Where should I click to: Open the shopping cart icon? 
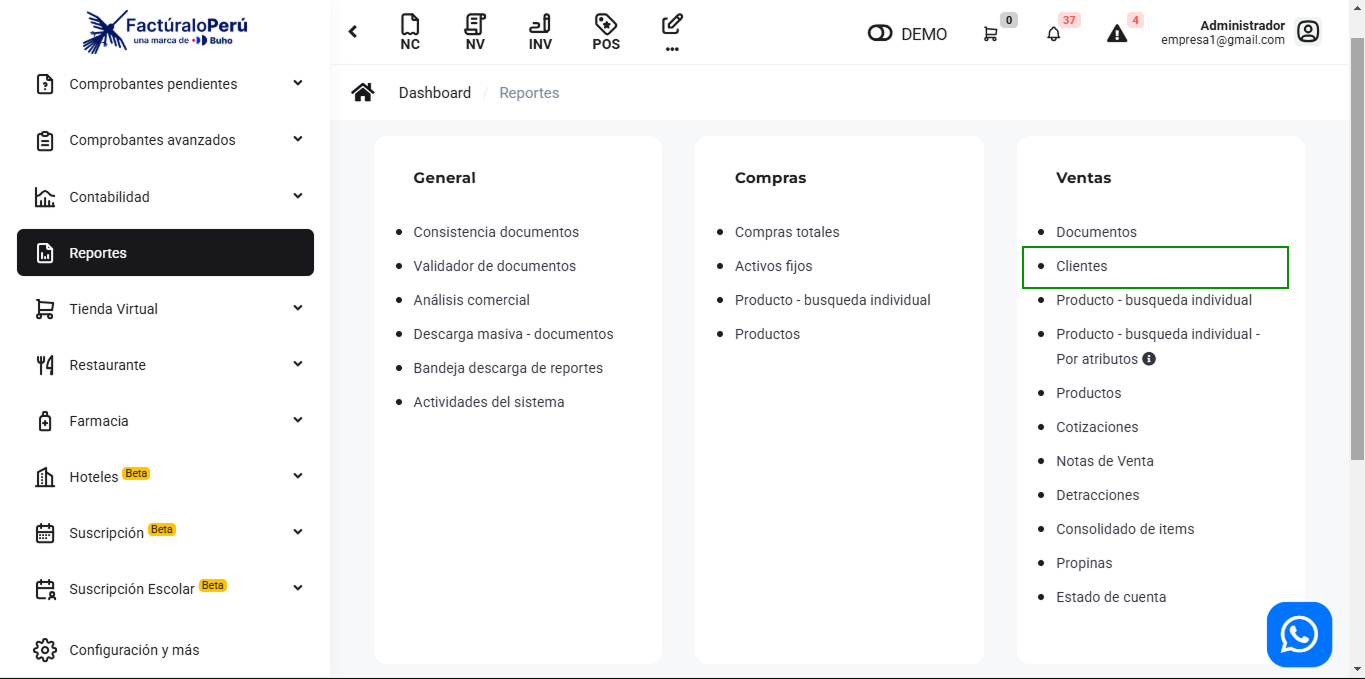[x=990, y=34]
